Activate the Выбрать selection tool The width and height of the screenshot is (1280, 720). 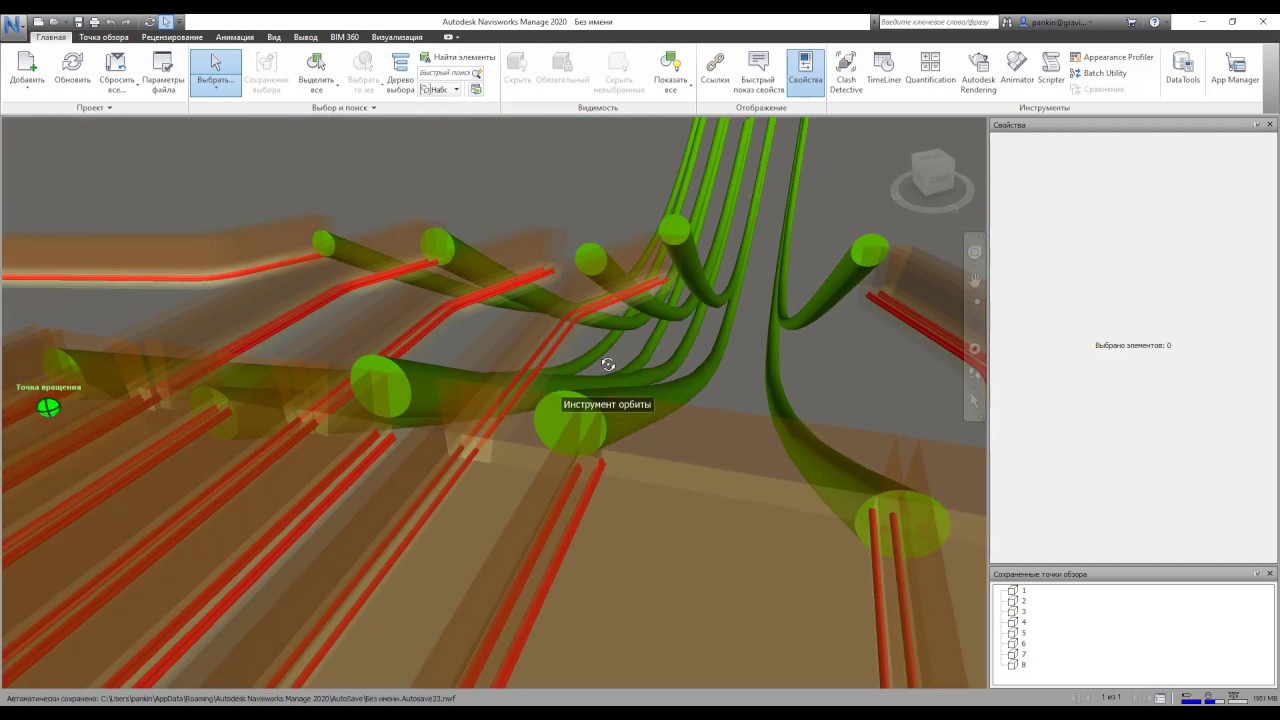tap(216, 72)
